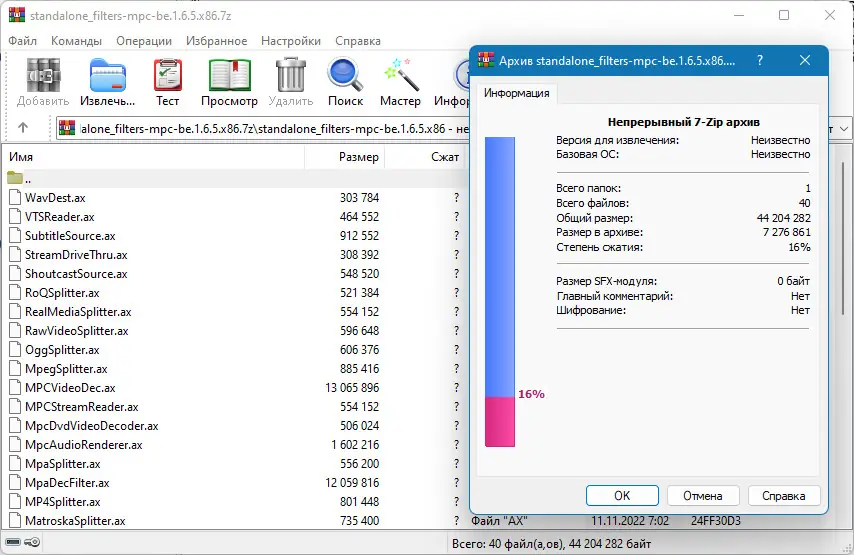The image size is (854, 555).
Task: Click the help question mark in dialog title
Action: (760, 60)
